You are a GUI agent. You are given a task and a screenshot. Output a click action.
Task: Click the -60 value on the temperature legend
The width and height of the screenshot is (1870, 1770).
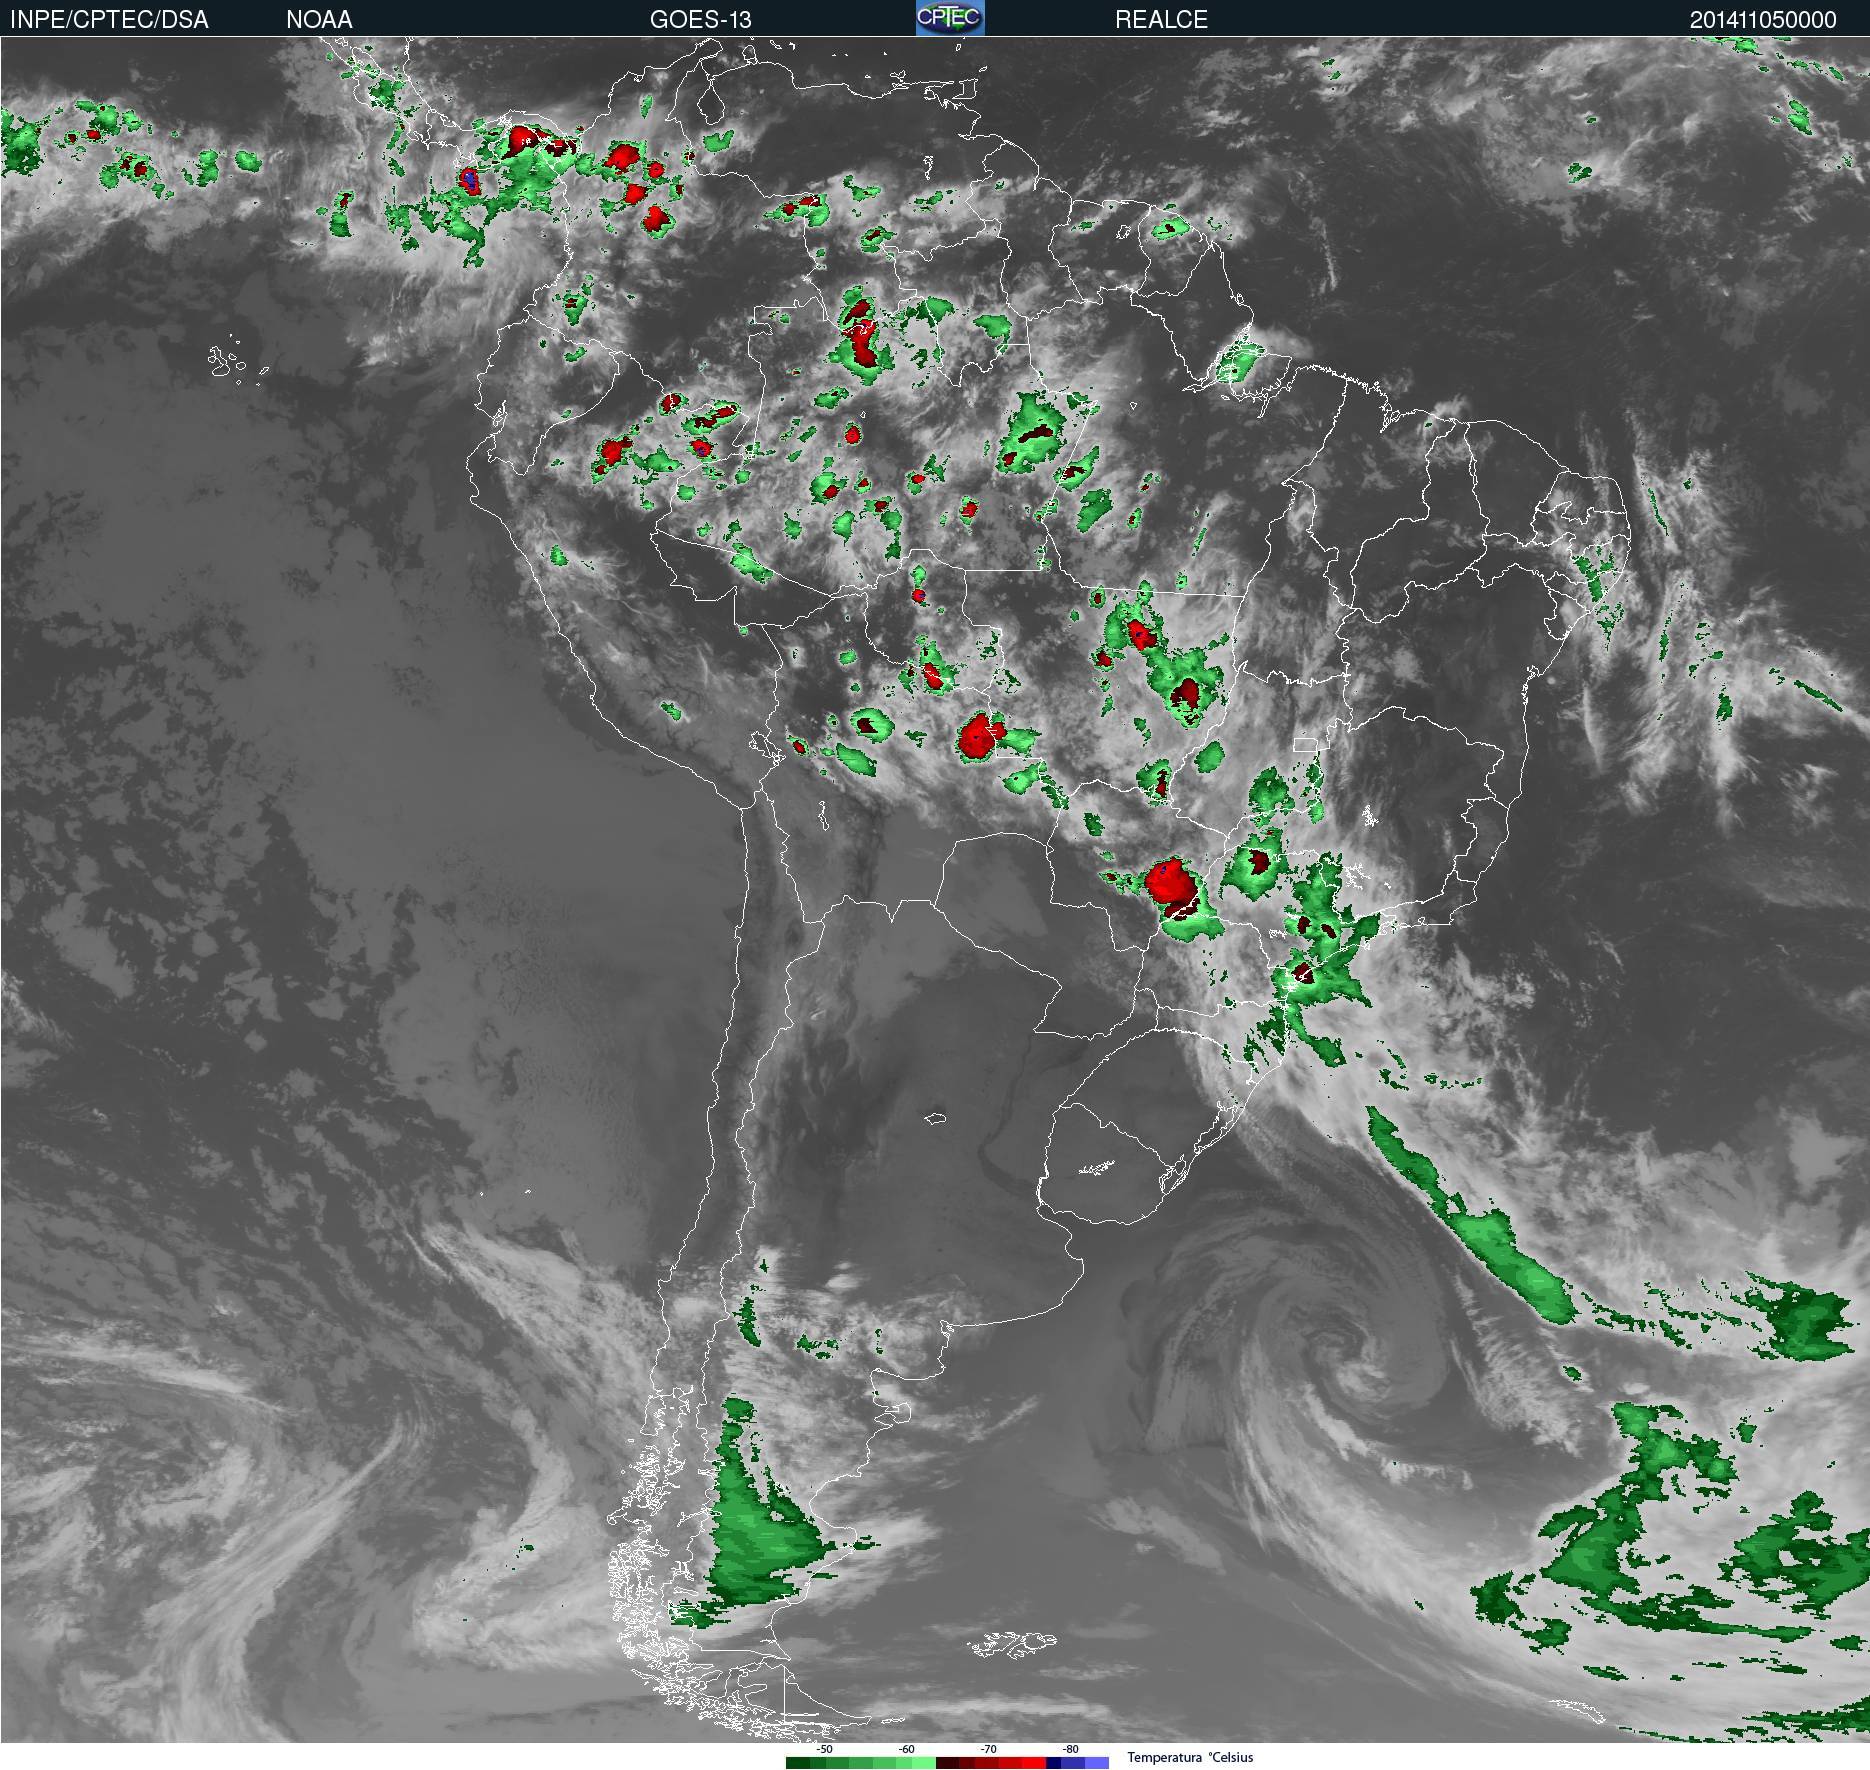click(x=906, y=1749)
